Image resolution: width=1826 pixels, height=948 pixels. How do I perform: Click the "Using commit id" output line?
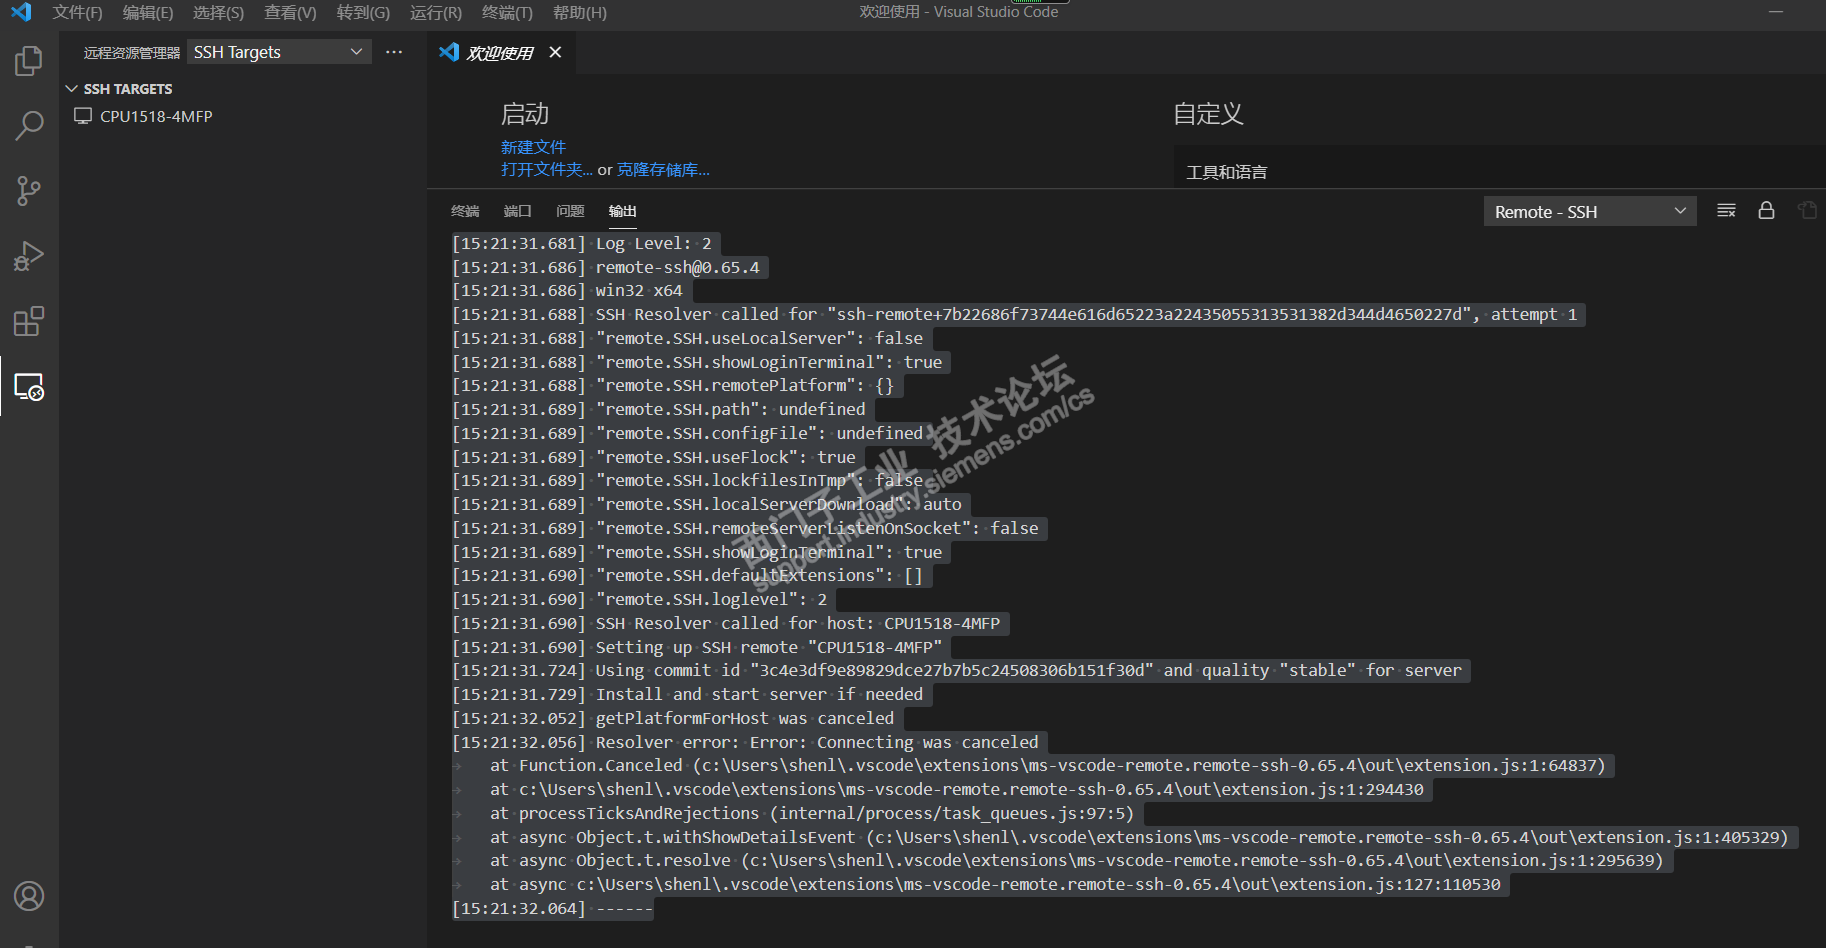[957, 670]
